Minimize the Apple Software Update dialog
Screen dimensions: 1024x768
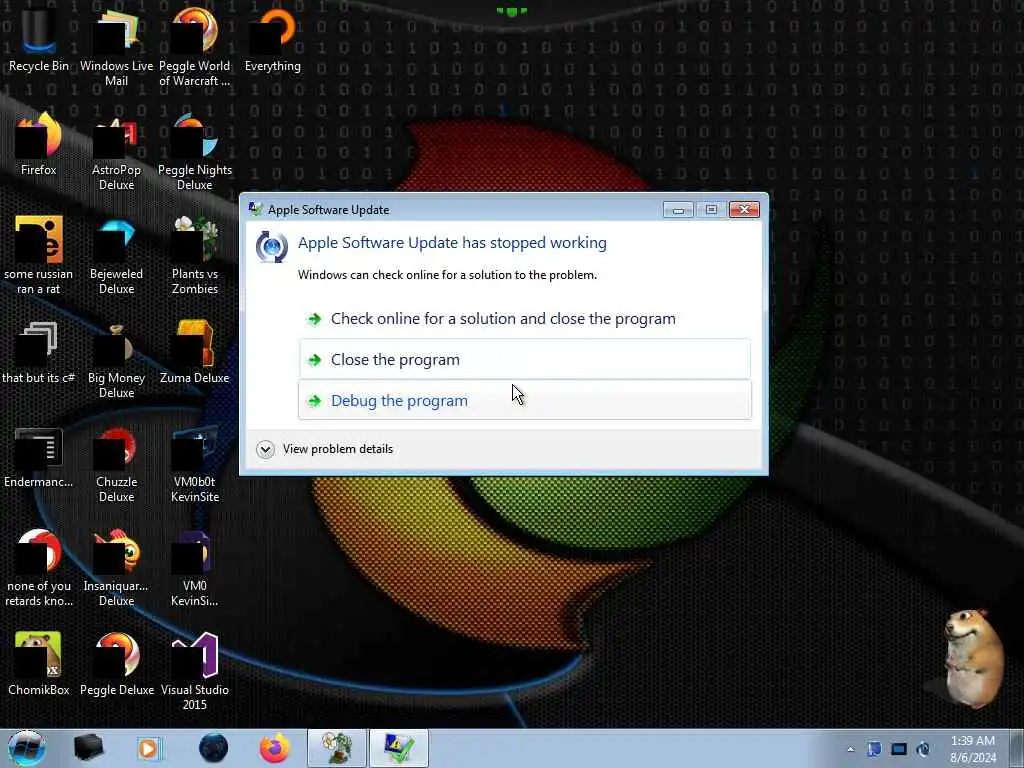tap(678, 209)
